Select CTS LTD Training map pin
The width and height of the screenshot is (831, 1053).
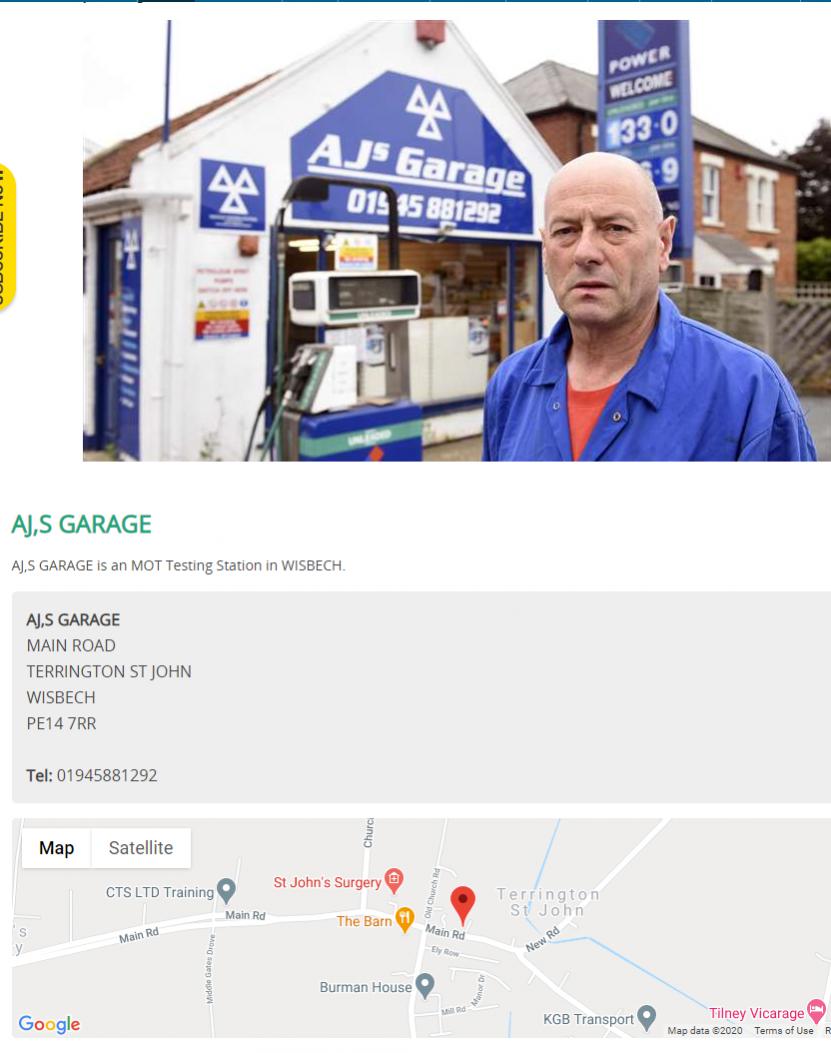pos(226,890)
